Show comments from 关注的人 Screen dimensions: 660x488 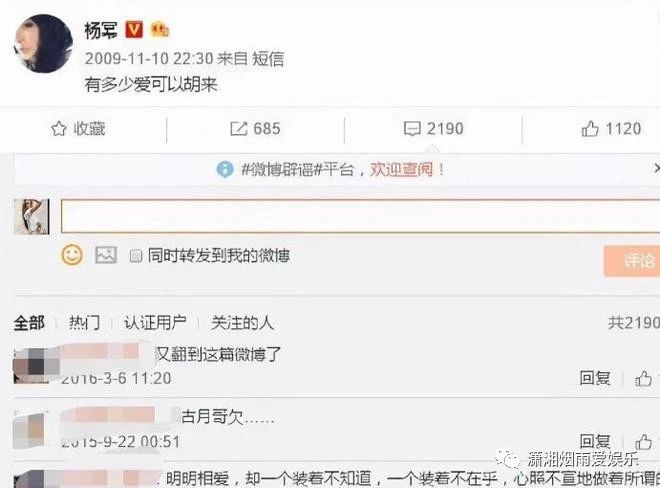pos(242,323)
